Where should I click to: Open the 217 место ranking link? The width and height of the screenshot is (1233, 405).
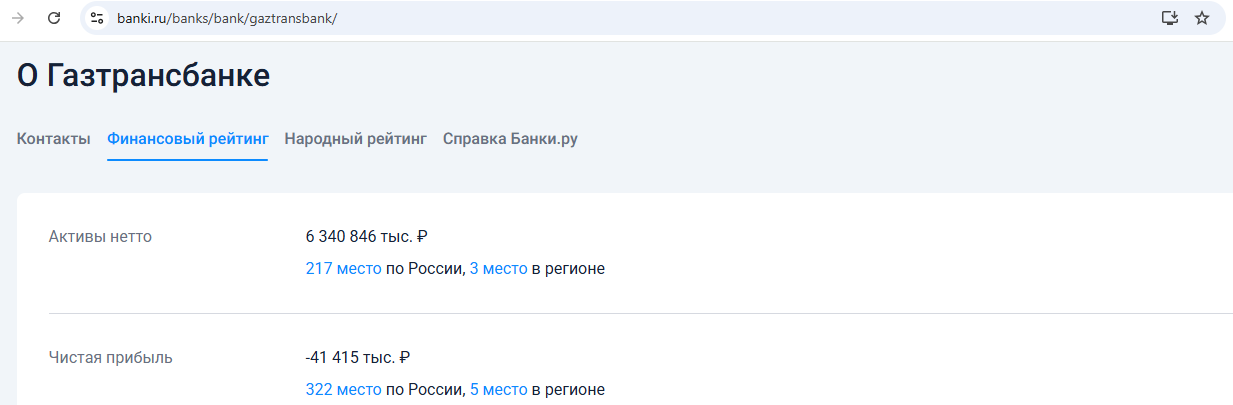click(x=343, y=268)
